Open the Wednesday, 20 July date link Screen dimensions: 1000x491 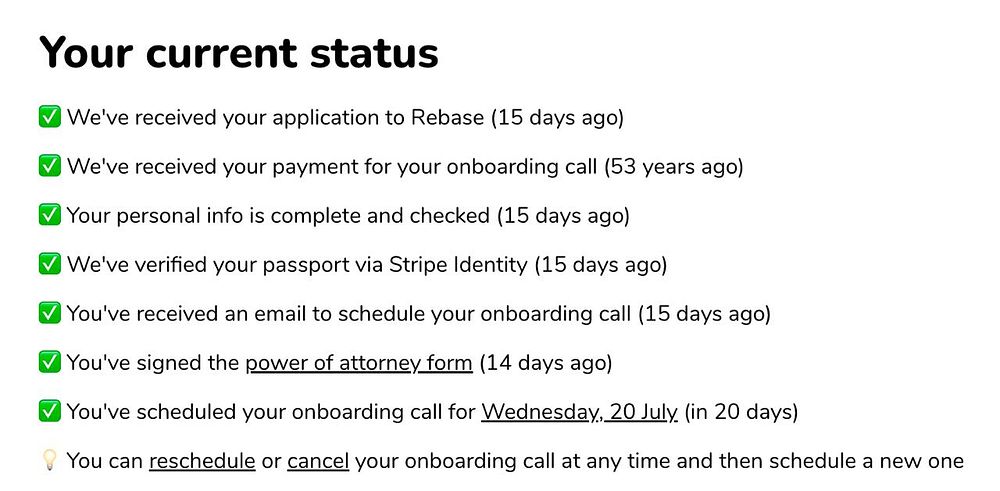pyautogui.click(x=579, y=412)
